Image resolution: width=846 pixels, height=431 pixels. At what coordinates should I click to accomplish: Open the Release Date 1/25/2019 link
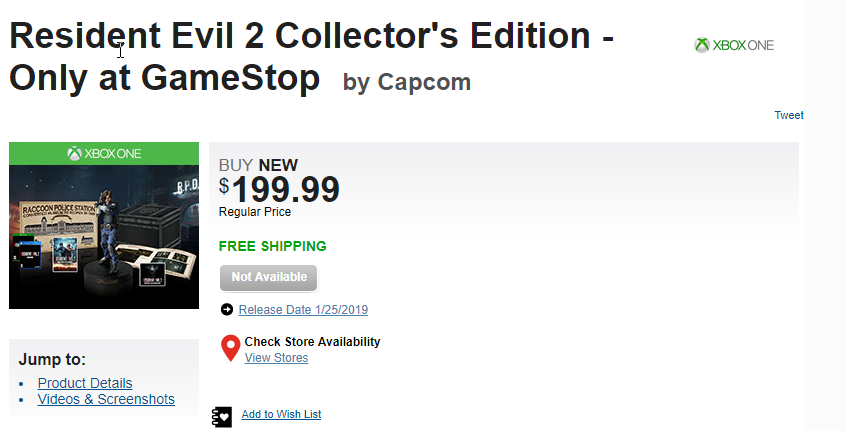(303, 310)
